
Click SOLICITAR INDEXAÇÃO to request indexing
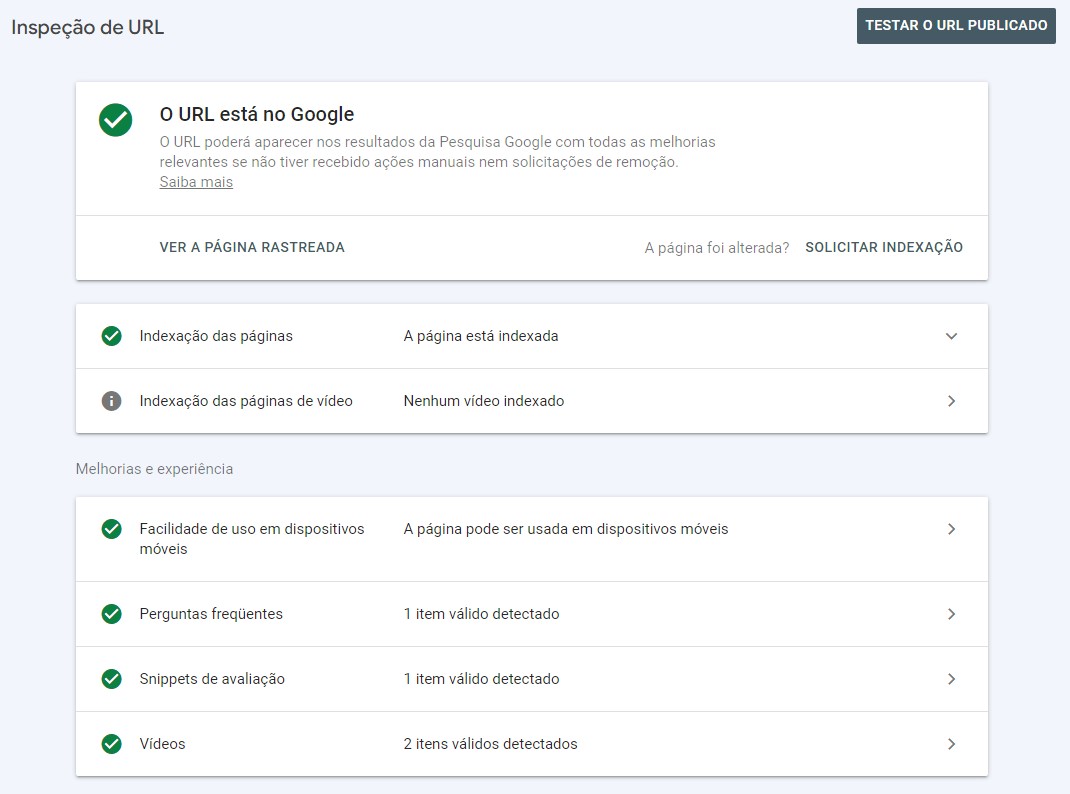[x=884, y=247]
